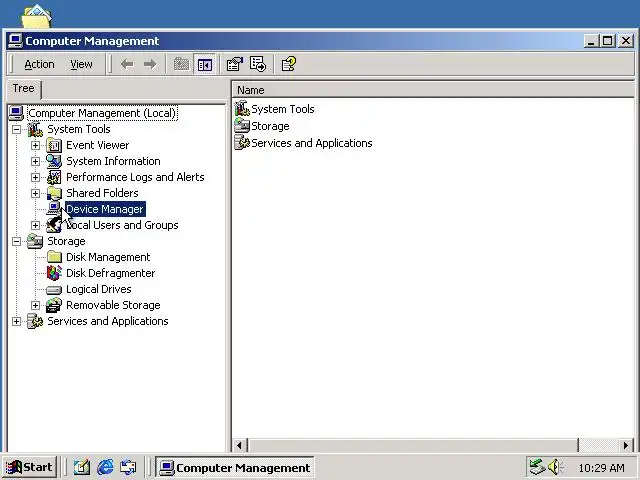Select Services and Applications text, right pane
Viewport: 640px width, 480px height.
[x=312, y=143]
